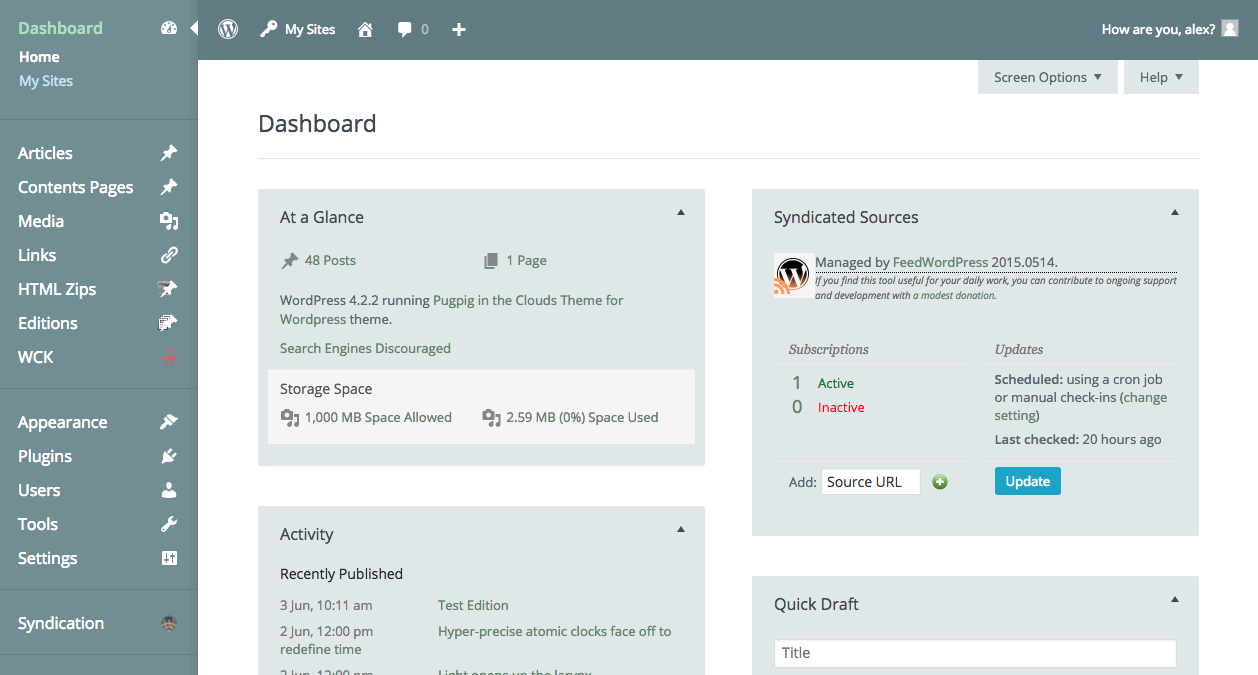Click the pushpin icon beside 48 Posts
The width and height of the screenshot is (1258, 675).
[290, 261]
